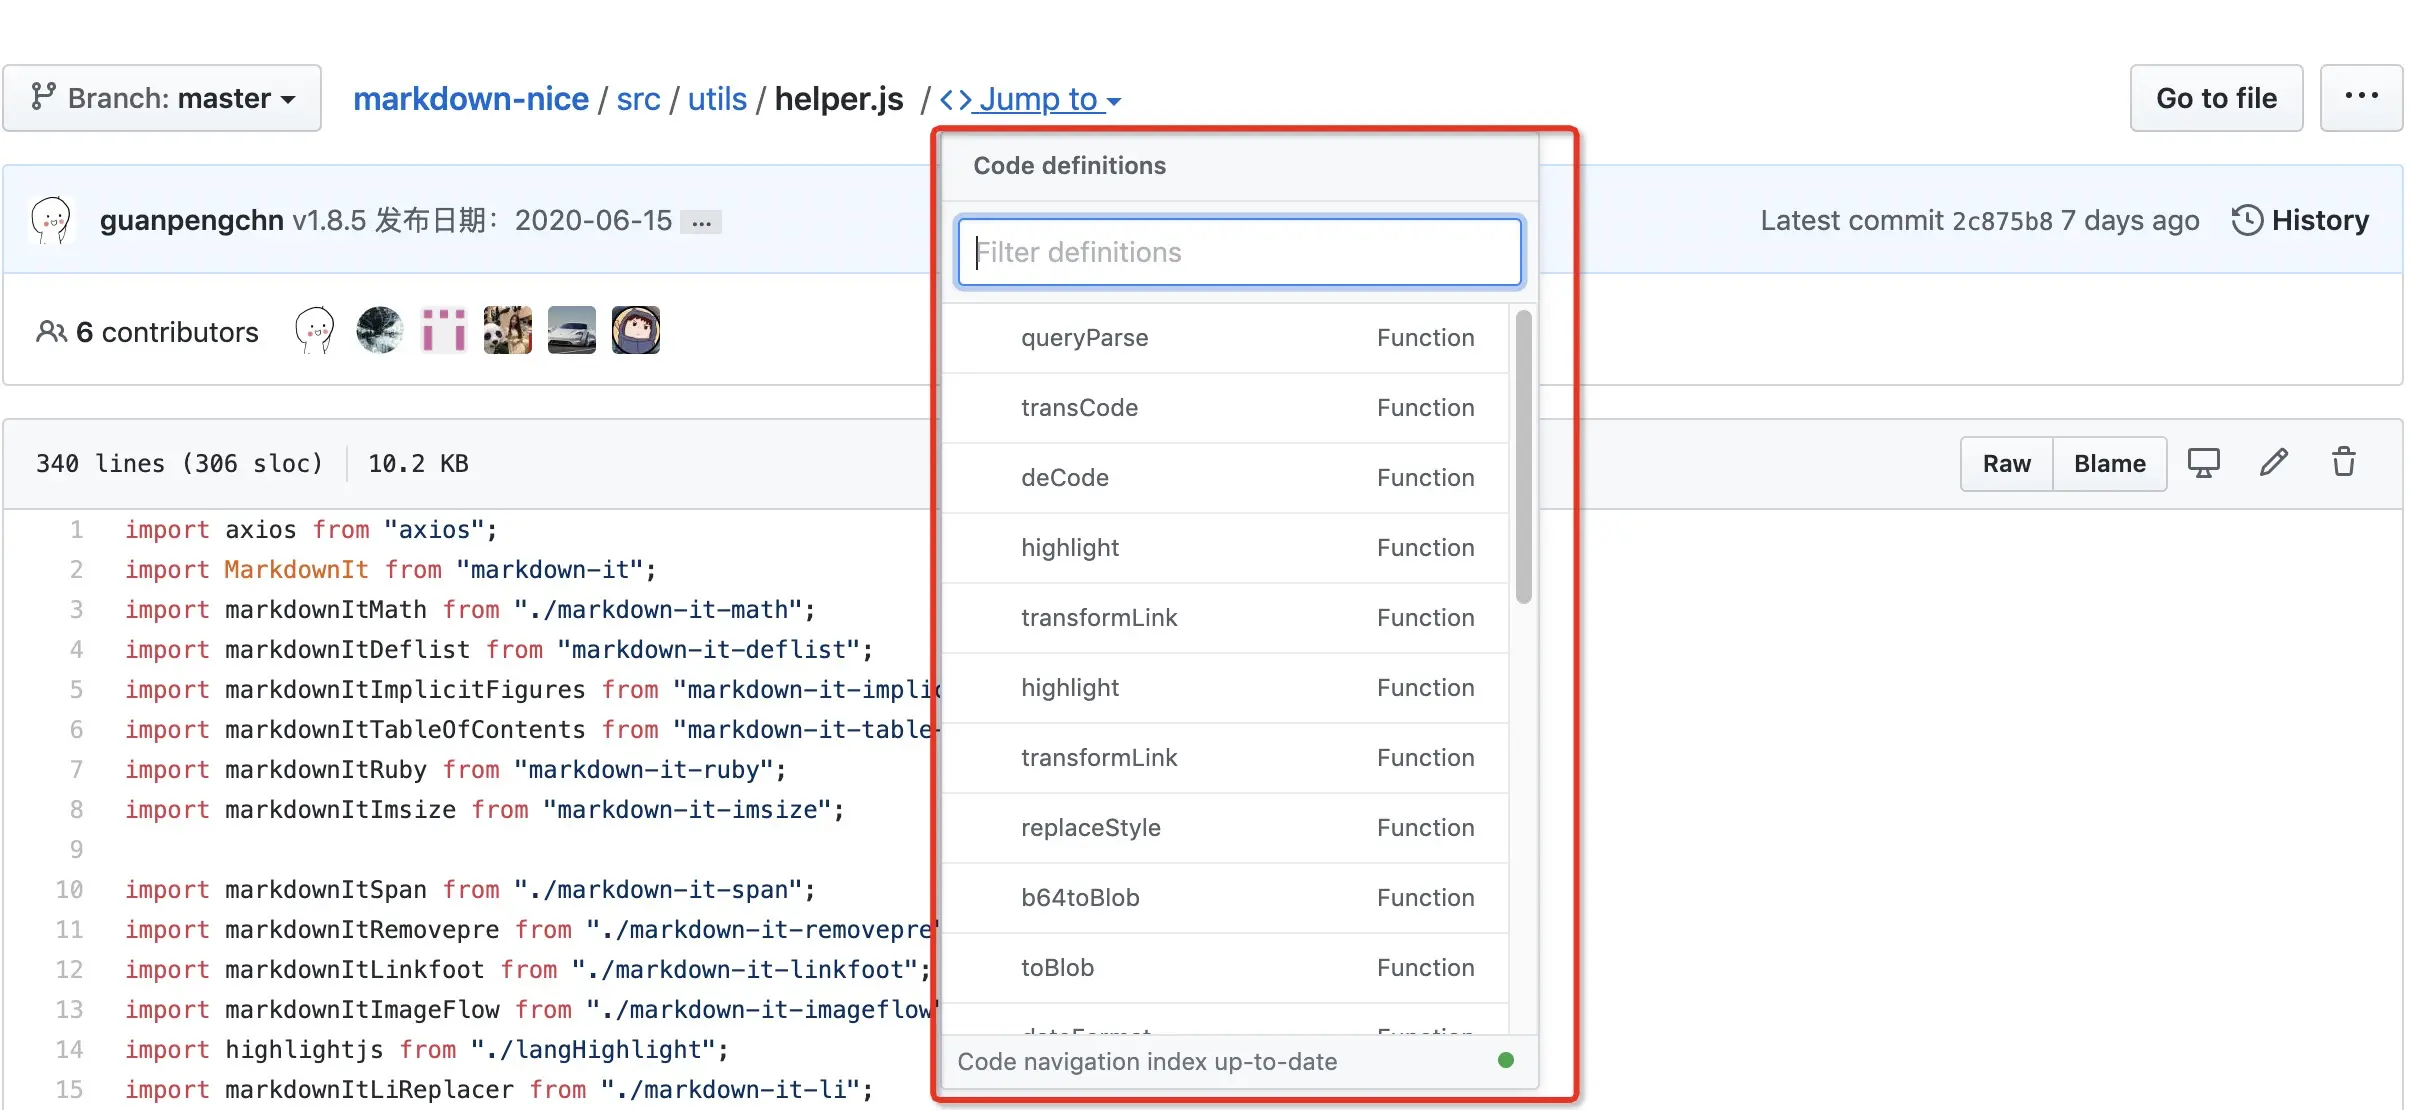
Task: Click the Go to file button
Action: click(2215, 98)
